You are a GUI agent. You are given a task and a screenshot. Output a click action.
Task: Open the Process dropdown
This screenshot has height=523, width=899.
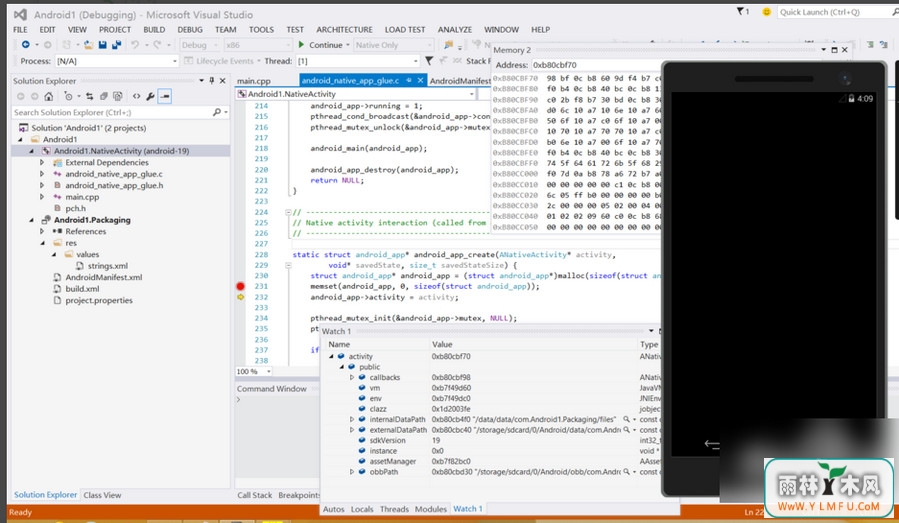click(174, 61)
